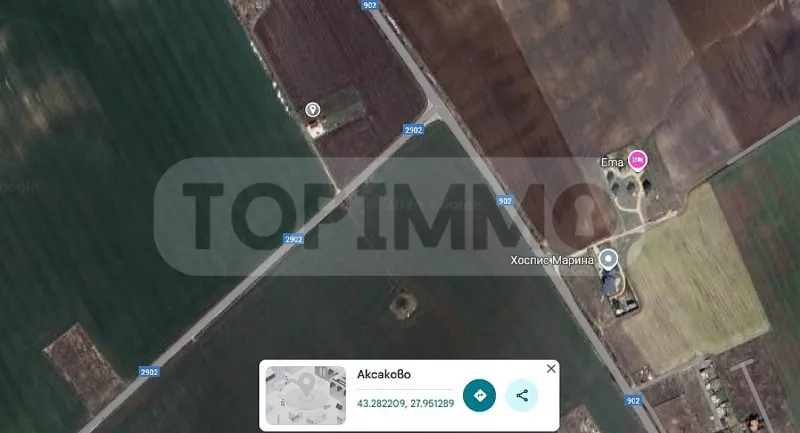
Task: Click the 902 road shield at the bottom-right
Action: (632, 401)
